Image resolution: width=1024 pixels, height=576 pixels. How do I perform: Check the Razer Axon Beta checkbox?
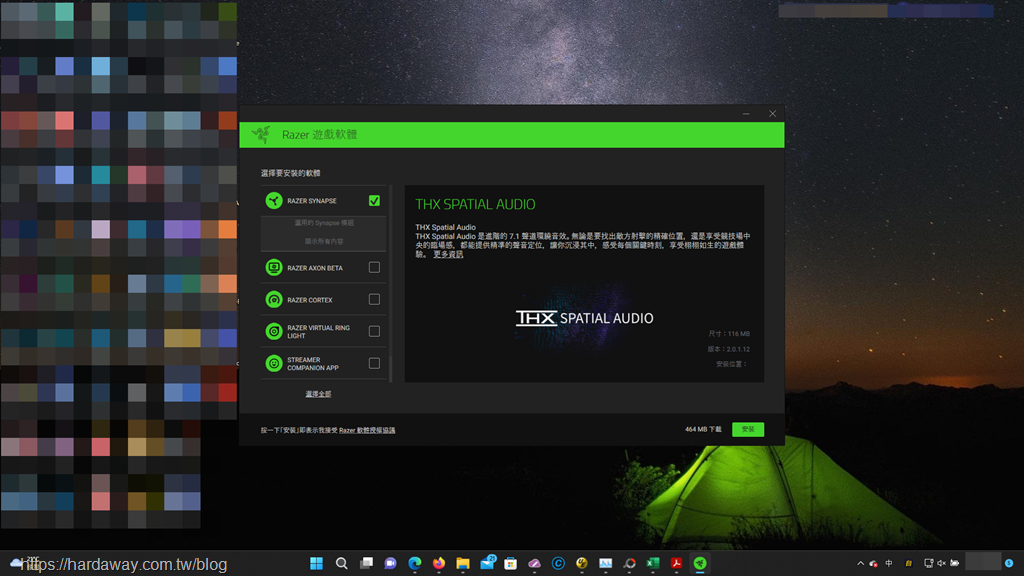coord(374,267)
